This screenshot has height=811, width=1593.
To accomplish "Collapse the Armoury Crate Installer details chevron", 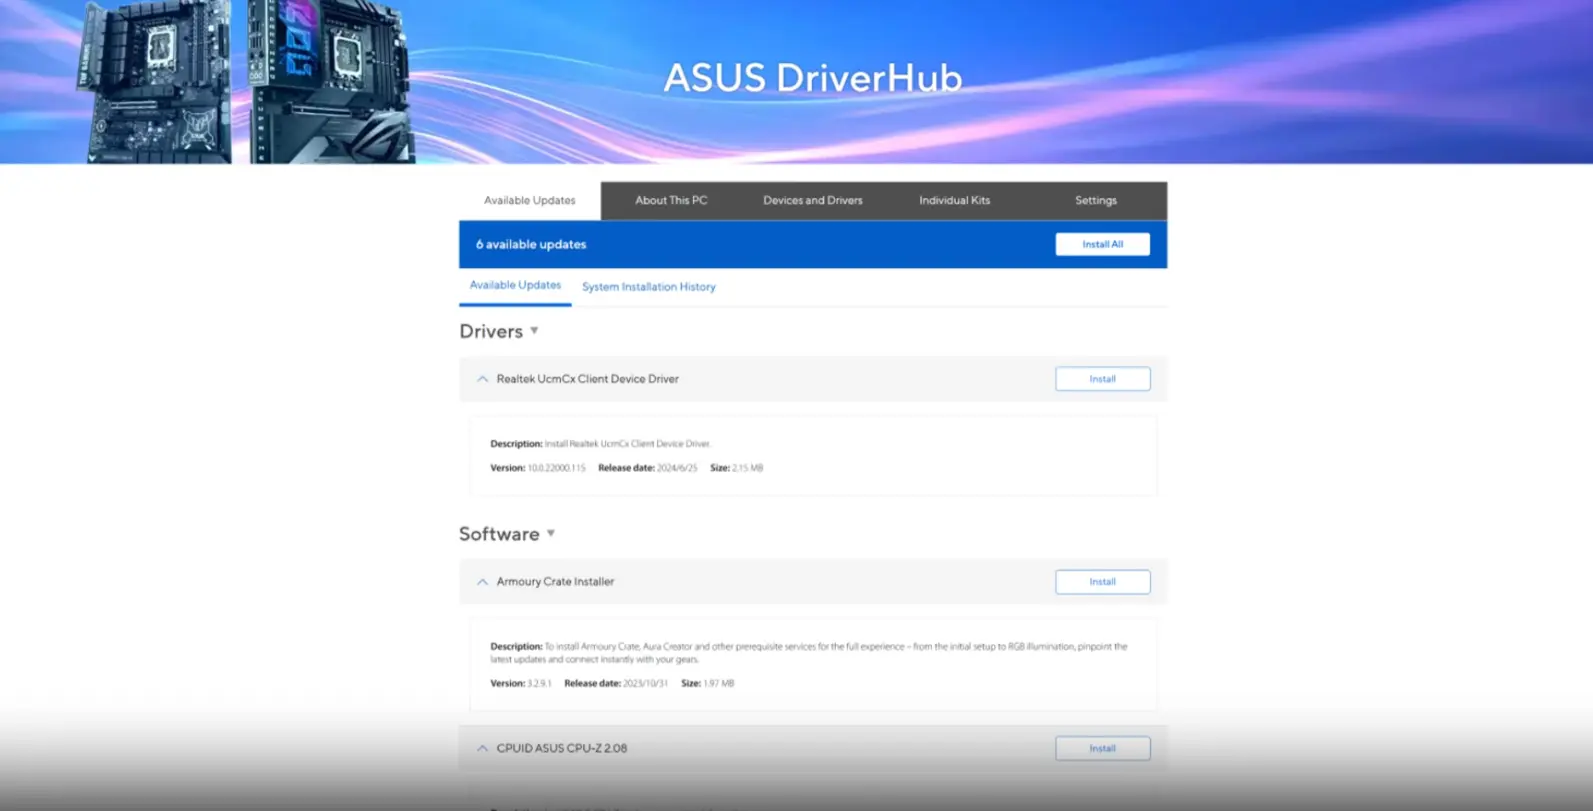I will coord(482,582).
